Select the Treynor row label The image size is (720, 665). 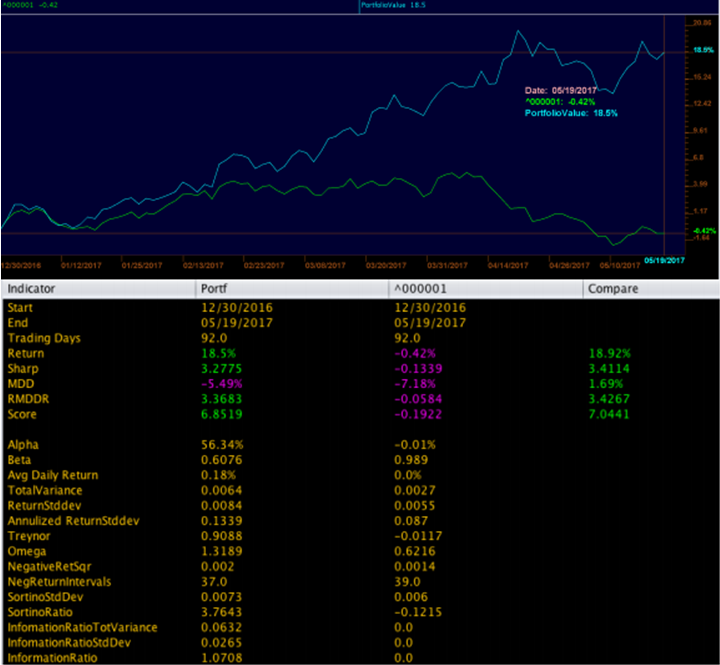(28, 536)
